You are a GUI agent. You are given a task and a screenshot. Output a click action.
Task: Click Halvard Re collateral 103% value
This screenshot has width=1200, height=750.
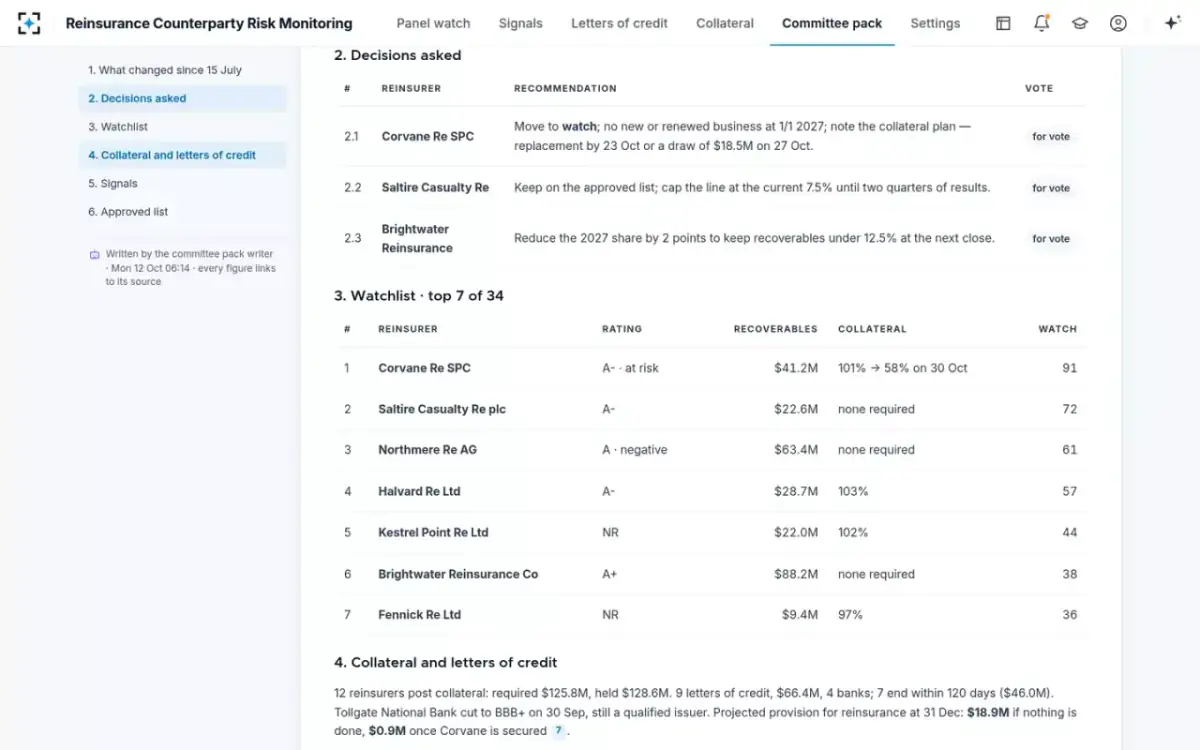(x=853, y=491)
